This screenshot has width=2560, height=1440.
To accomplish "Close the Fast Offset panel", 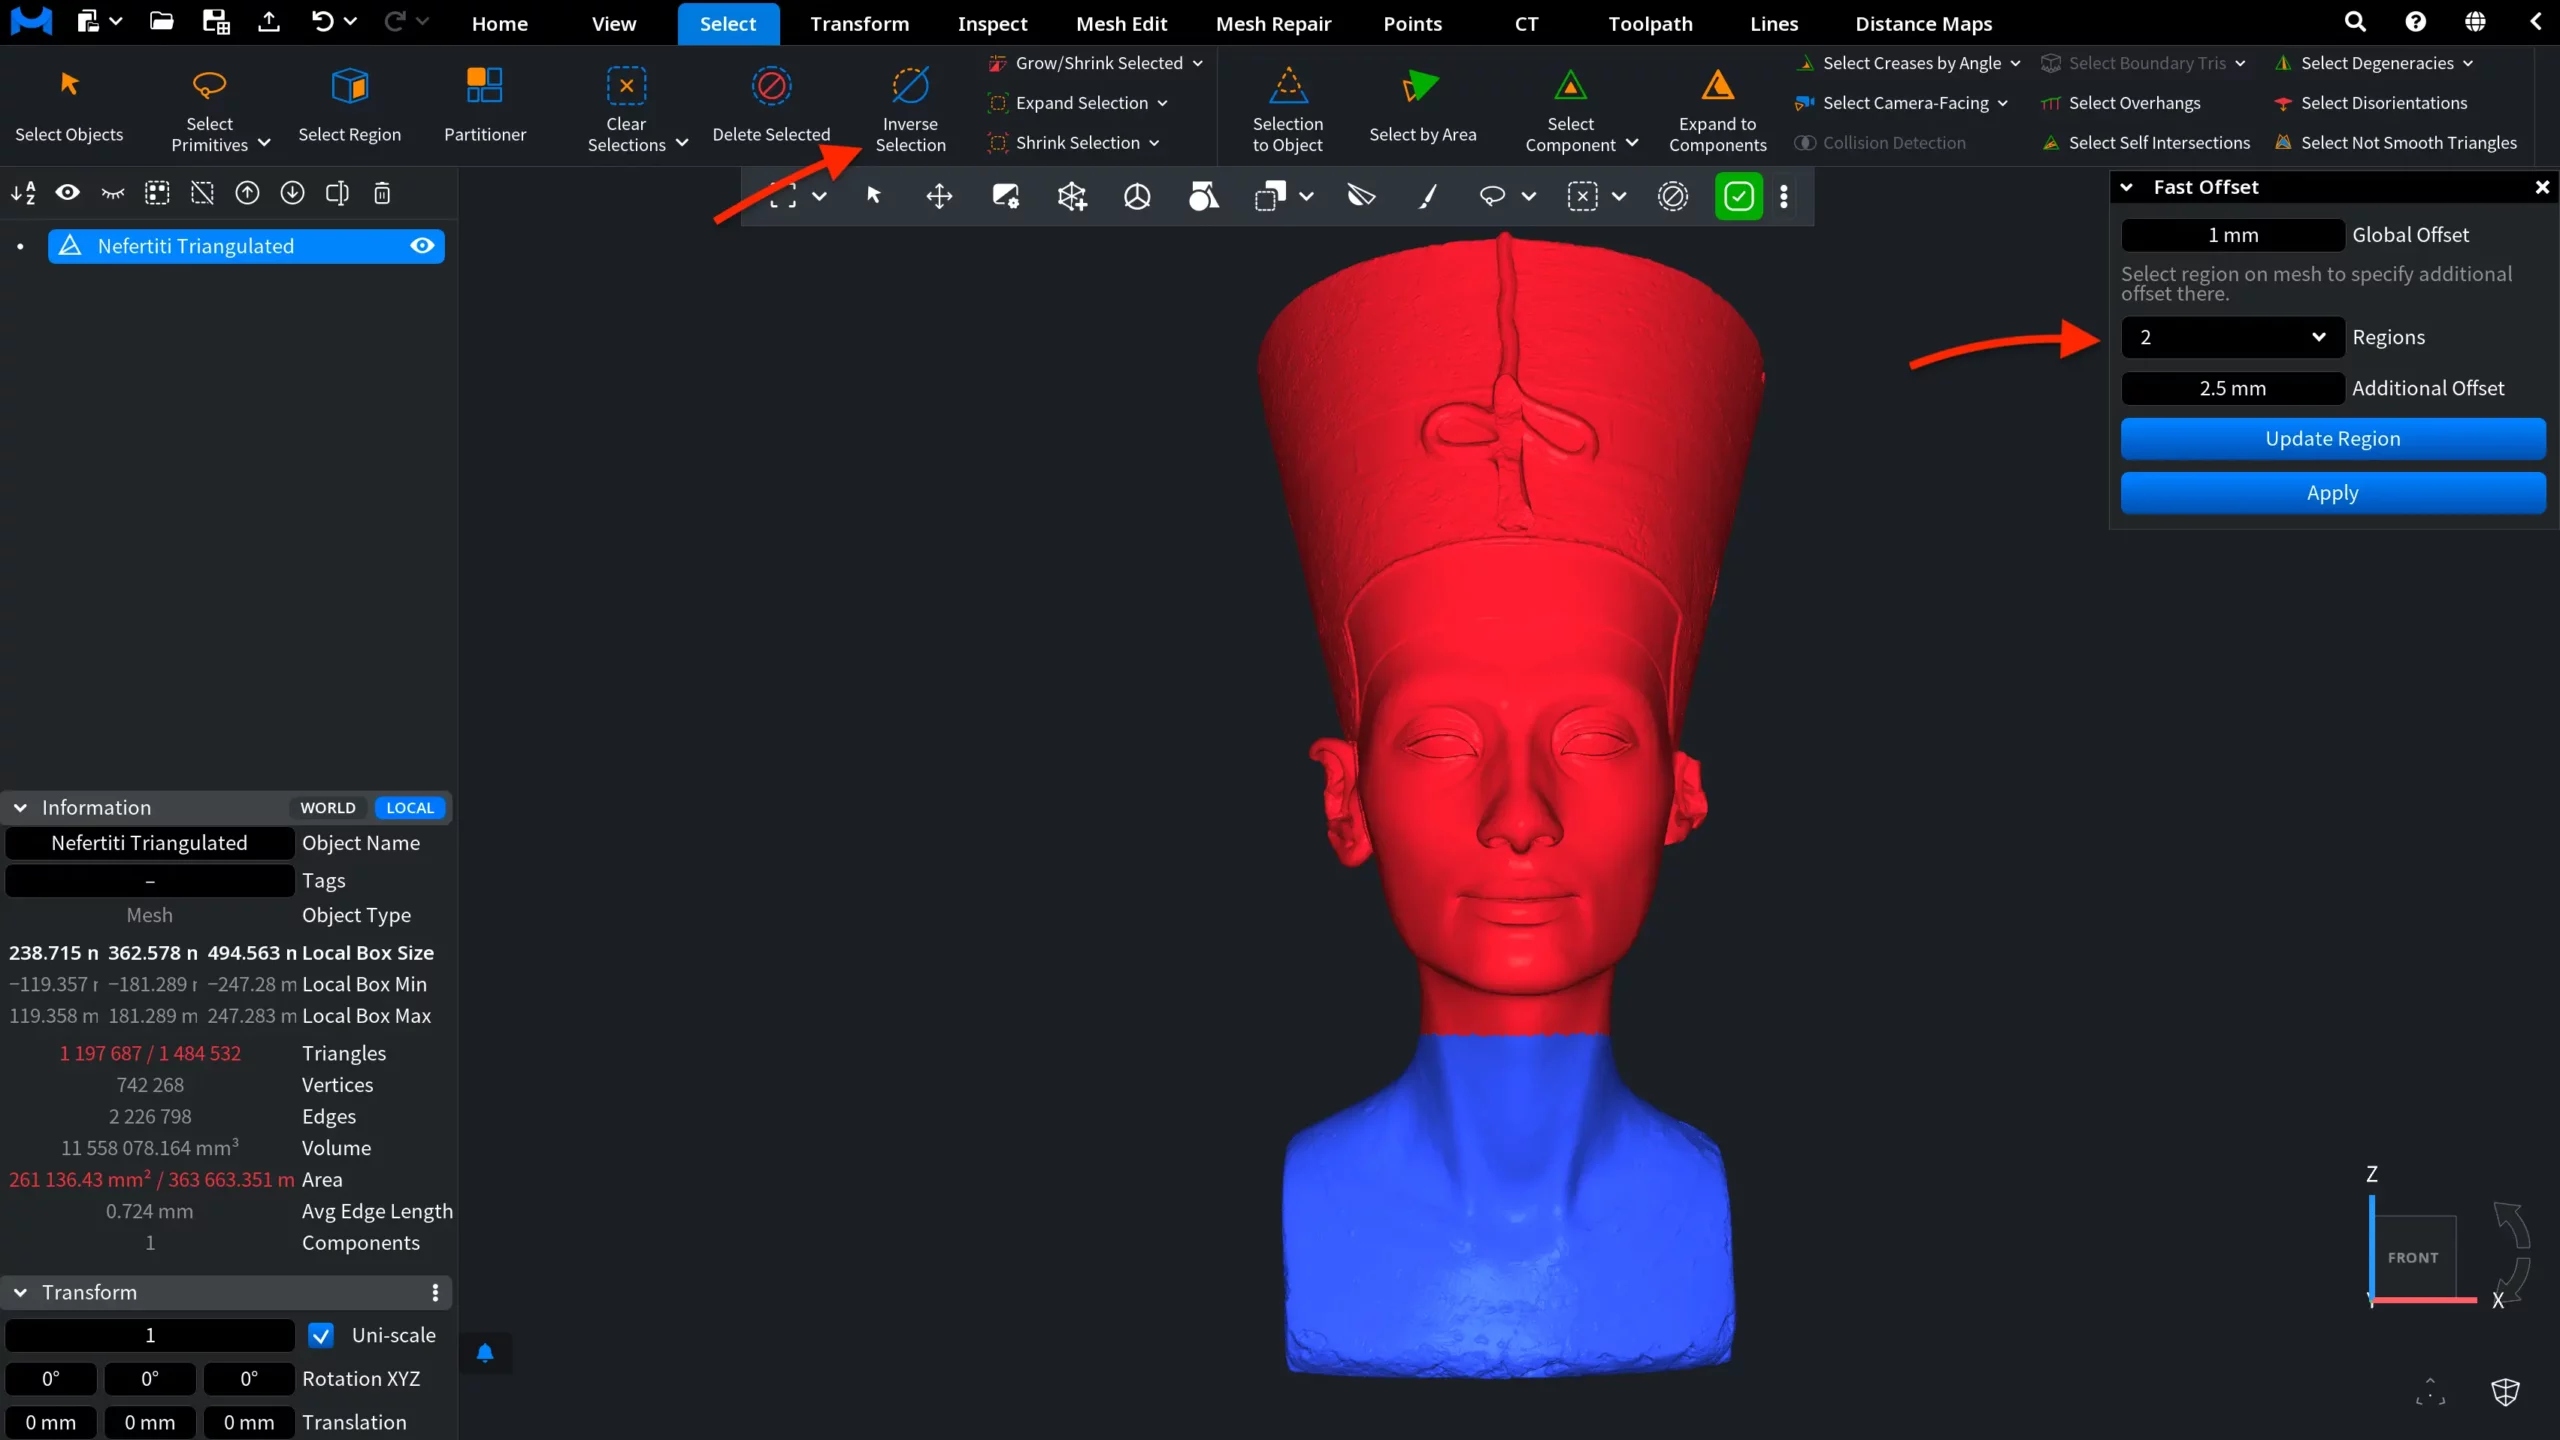I will pyautogui.click(x=2542, y=187).
